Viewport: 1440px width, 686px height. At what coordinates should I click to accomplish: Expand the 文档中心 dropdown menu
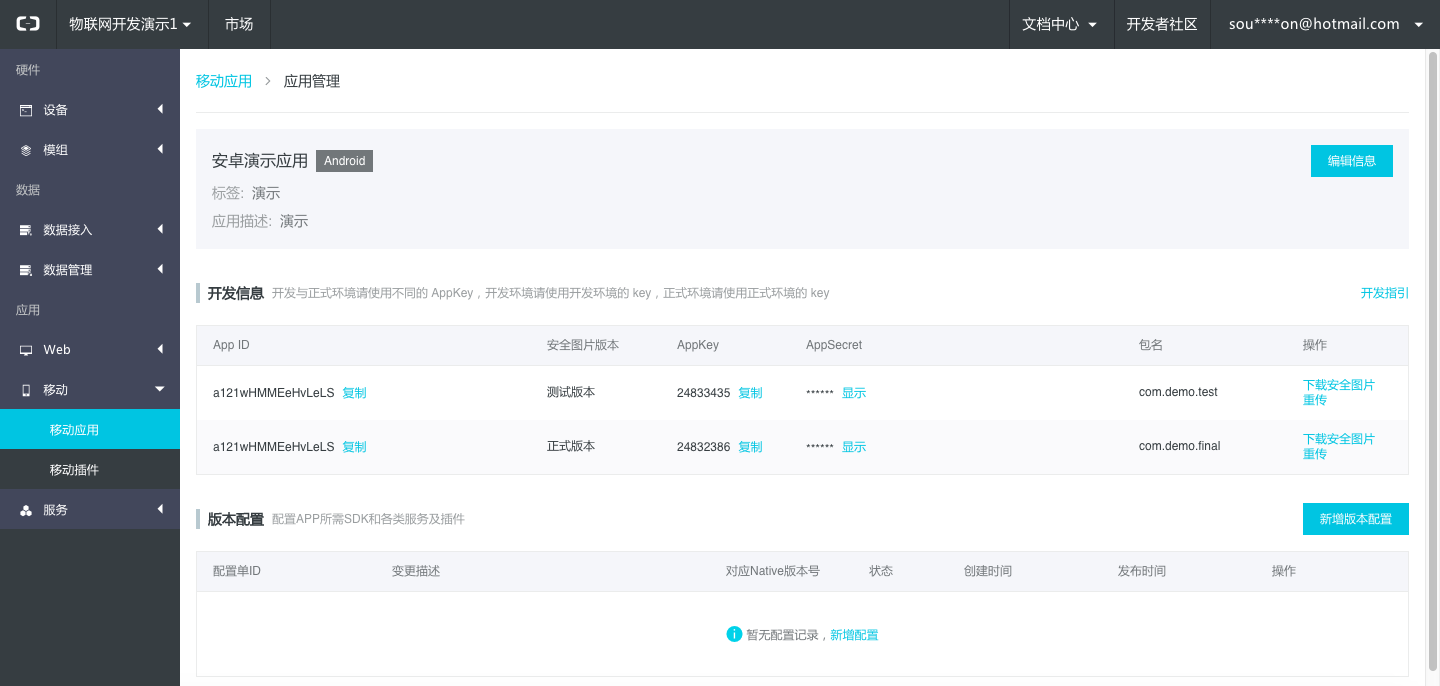pos(1059,24)
